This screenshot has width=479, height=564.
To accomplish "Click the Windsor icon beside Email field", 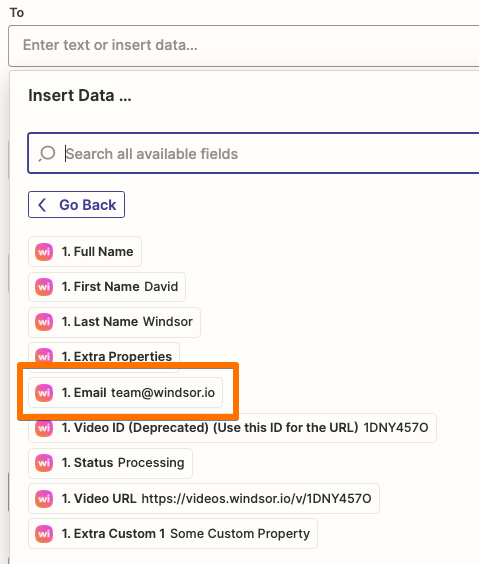I will tap(44, 392).
